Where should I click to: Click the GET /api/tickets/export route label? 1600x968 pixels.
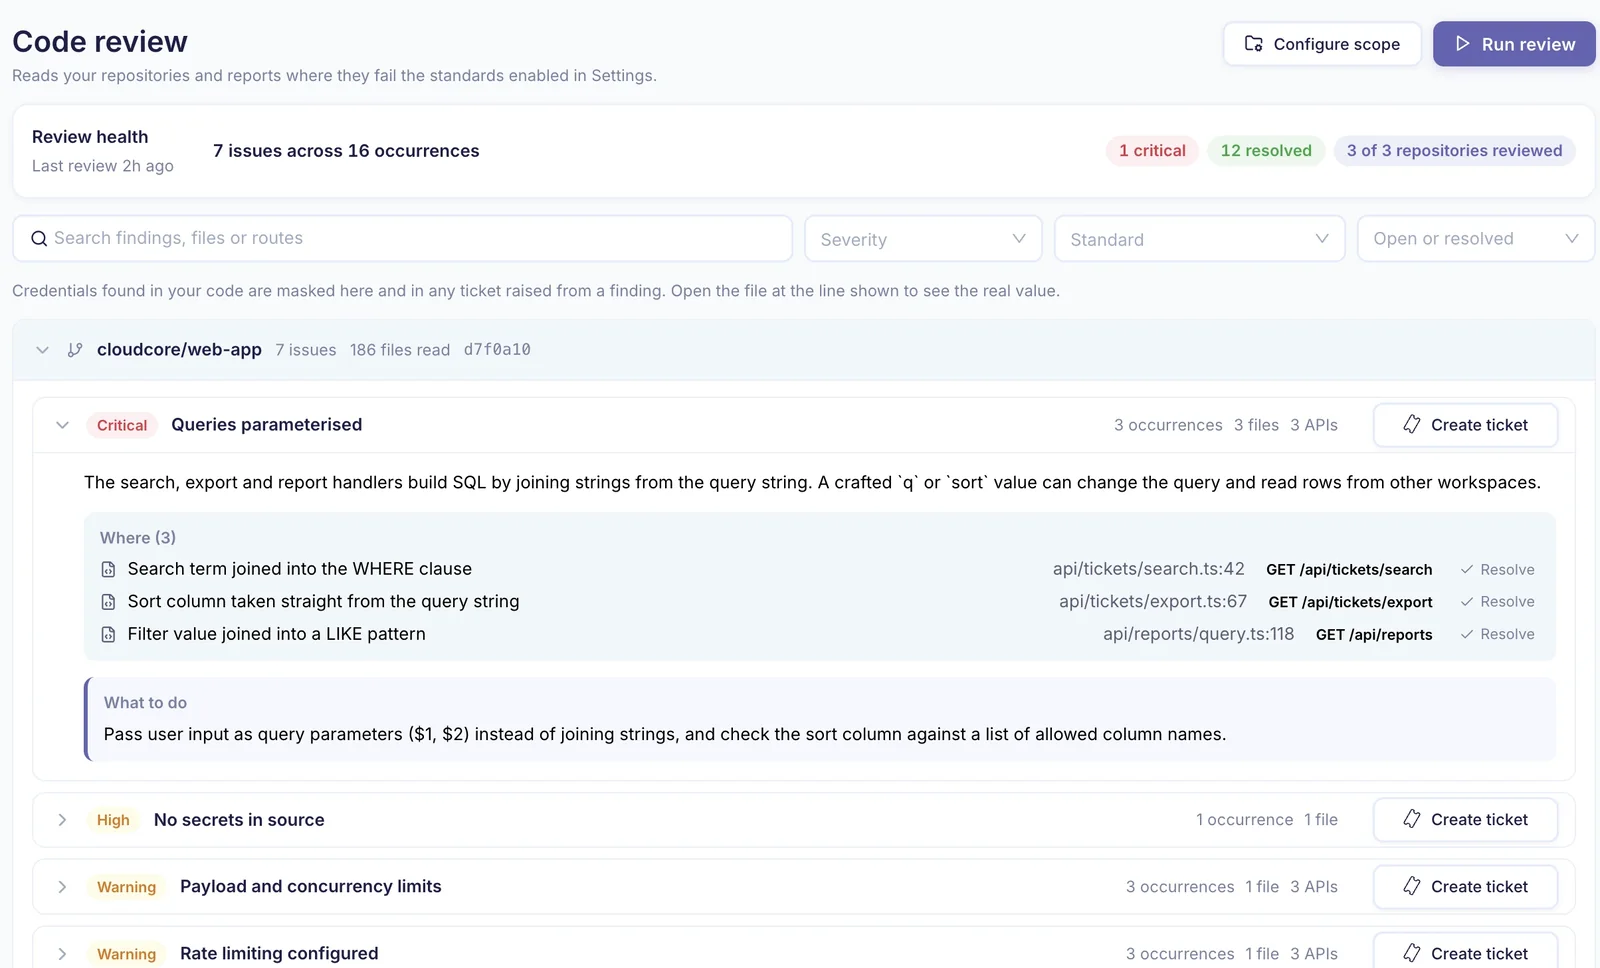tap(1350, 602)
